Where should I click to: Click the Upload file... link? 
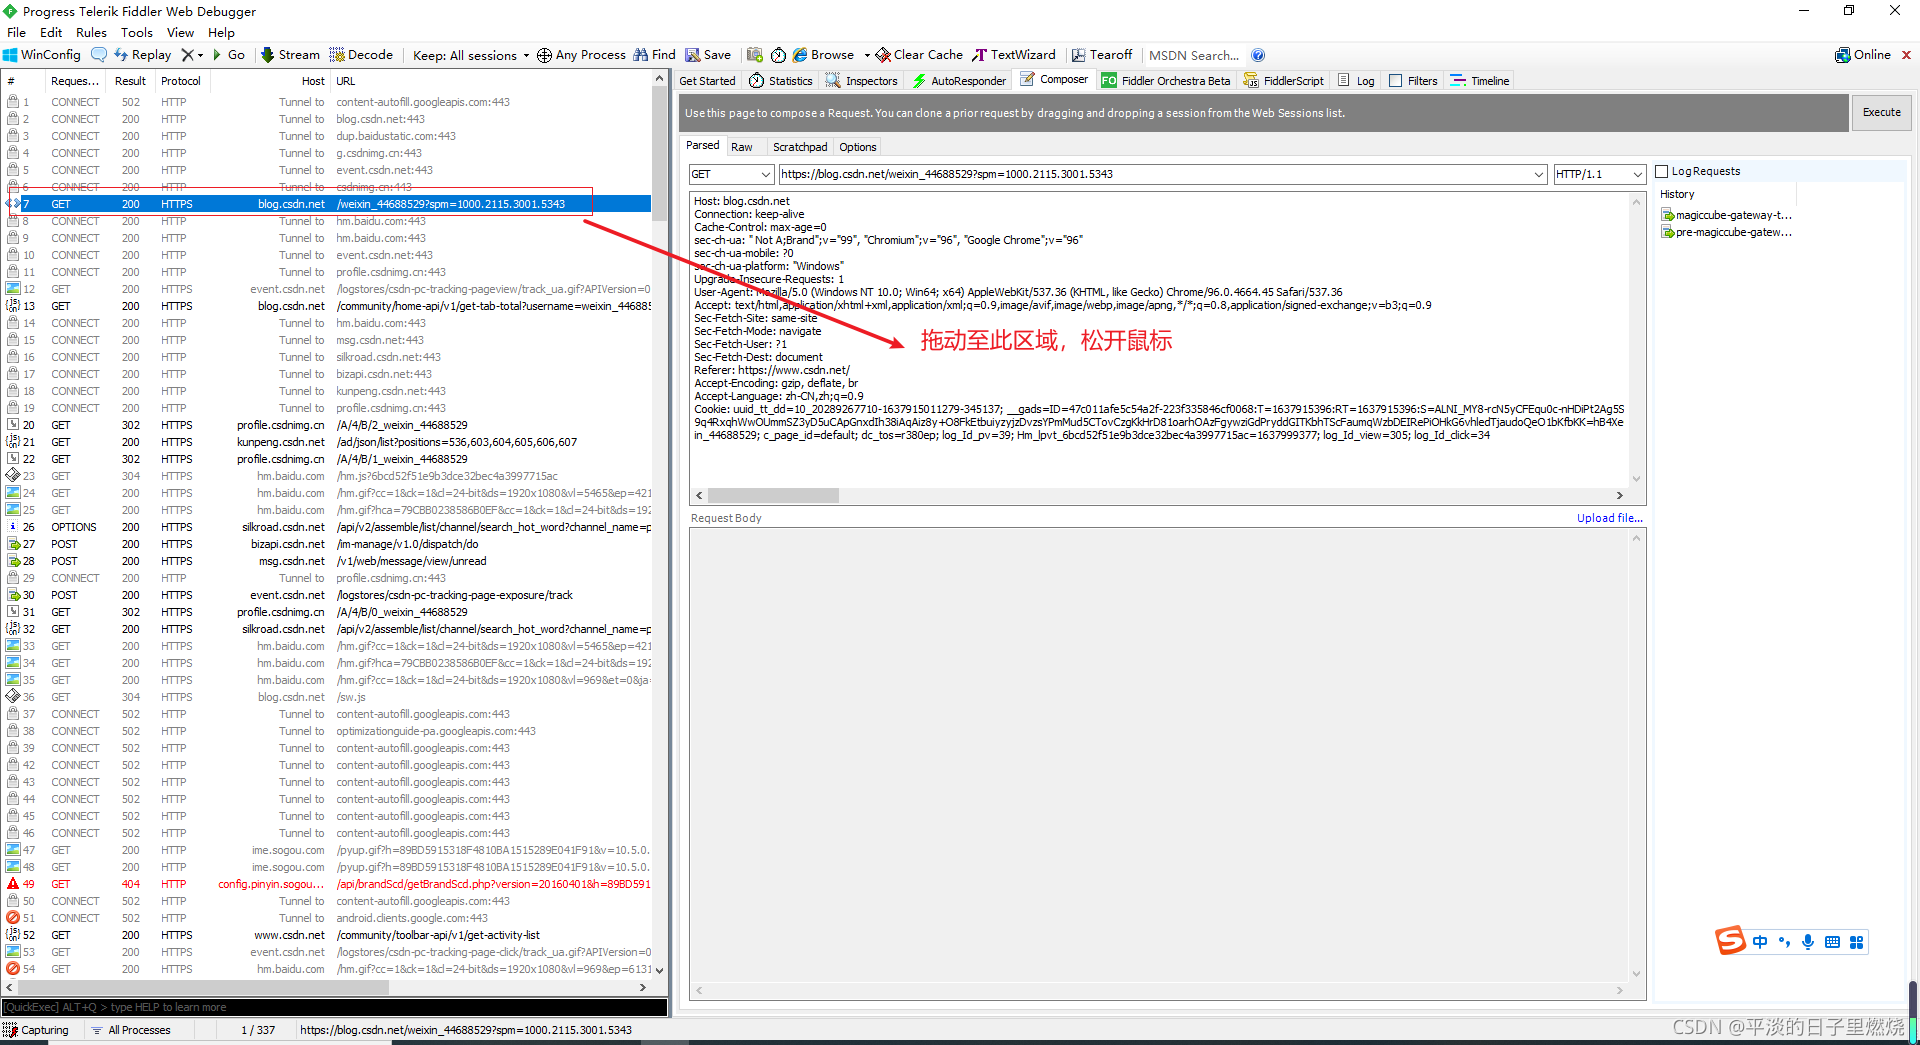tap(1610, 518)
